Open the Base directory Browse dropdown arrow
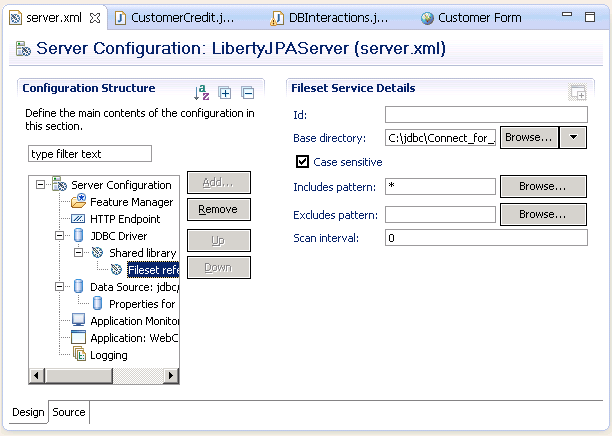Viewport: 612px width, 436px height. click(573, 138)
